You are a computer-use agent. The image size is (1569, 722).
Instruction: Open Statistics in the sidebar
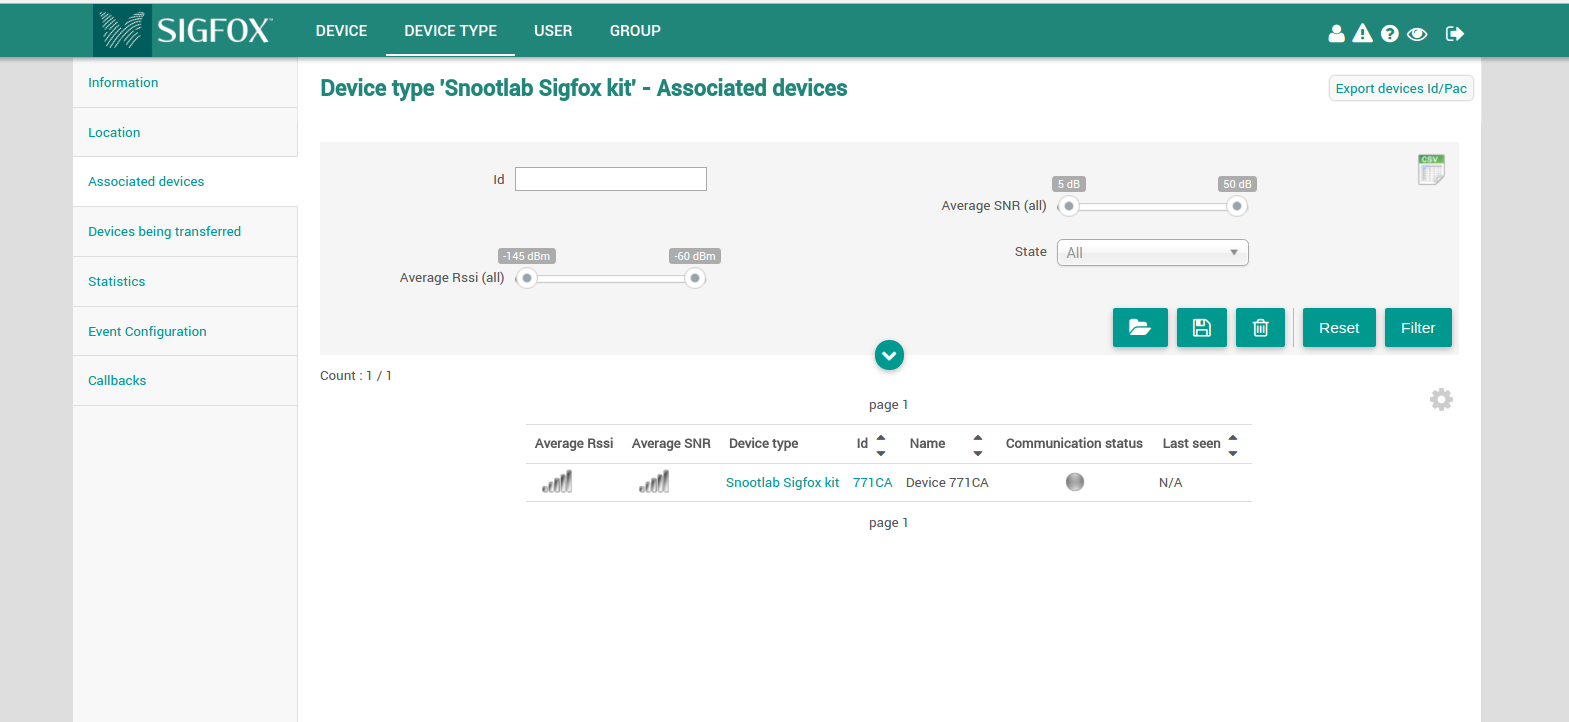[x=185, y=282]
